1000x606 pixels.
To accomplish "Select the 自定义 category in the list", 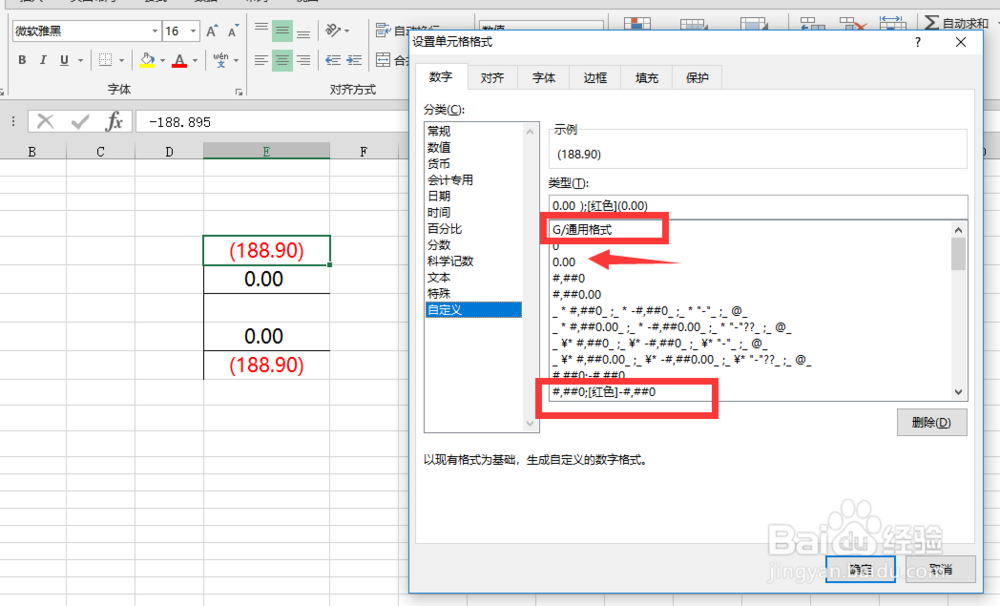I will coord(450,309).
